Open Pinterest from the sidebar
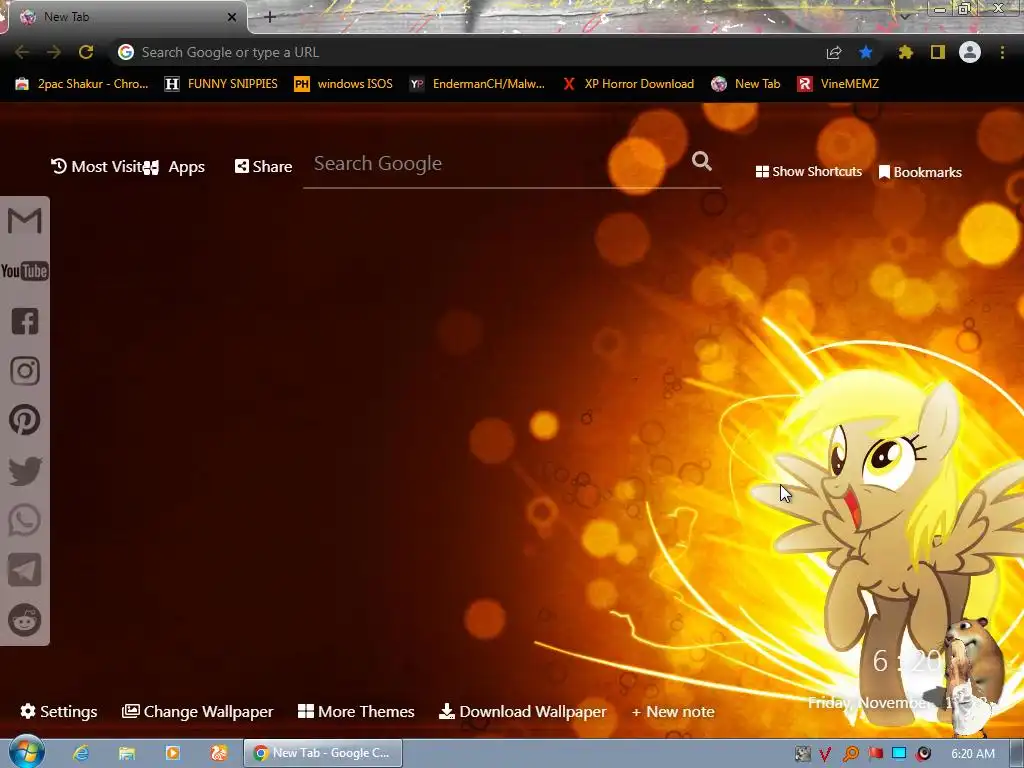The image size is (1024, 768). (x=25, y=420)
